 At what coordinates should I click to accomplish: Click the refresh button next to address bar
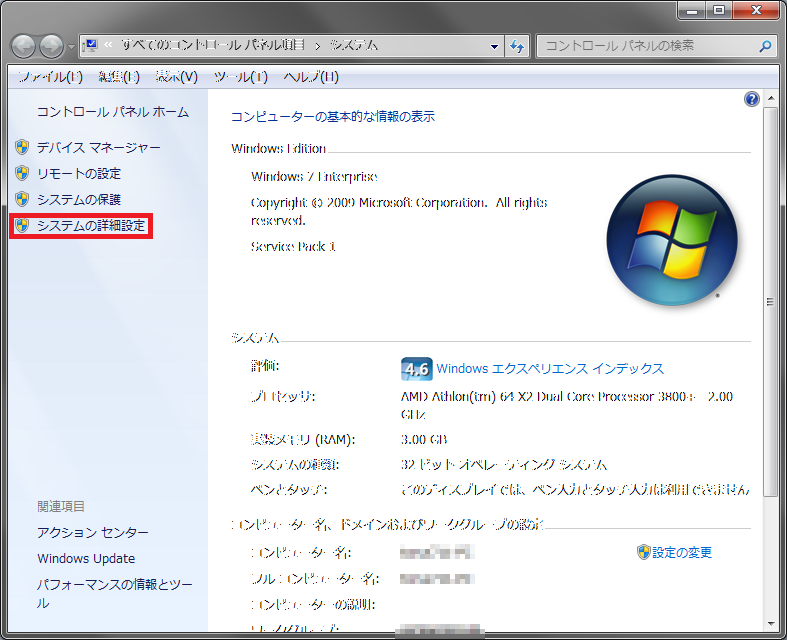coord(517,47)
